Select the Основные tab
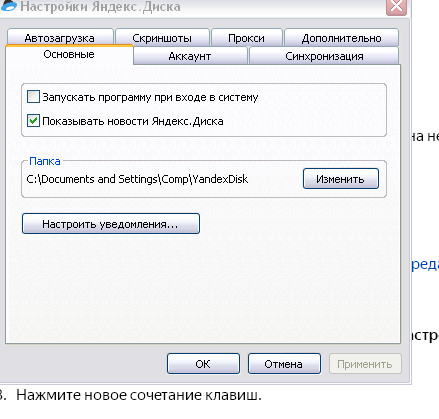 click(x=69, y=54)
